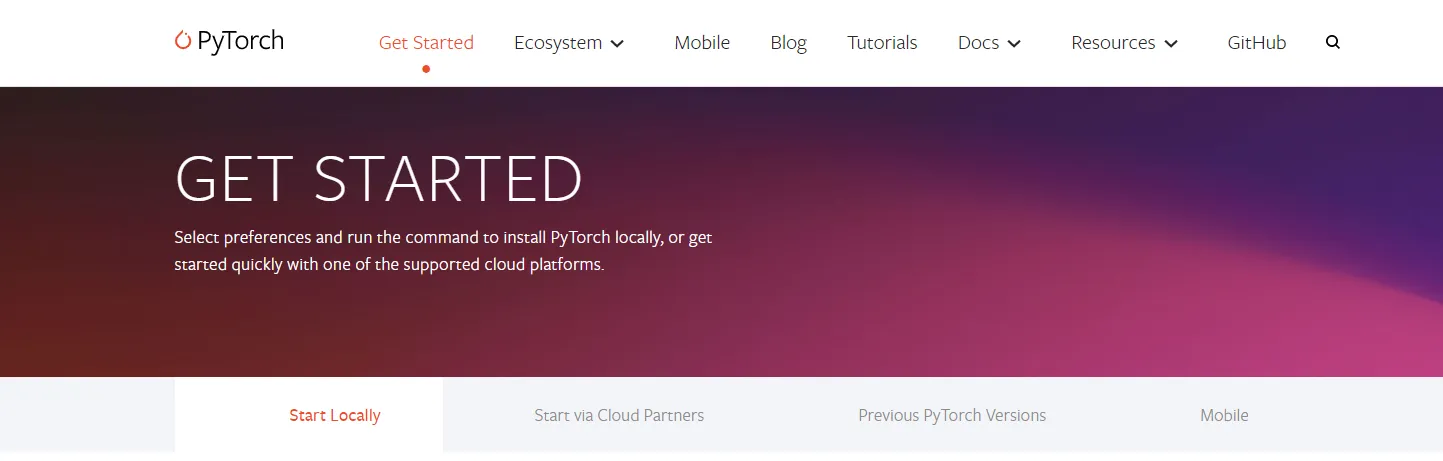Viewport: 1443px width, 461px height.
Task: Click the PyTorch flame logo icon
Action: [182, 40]
